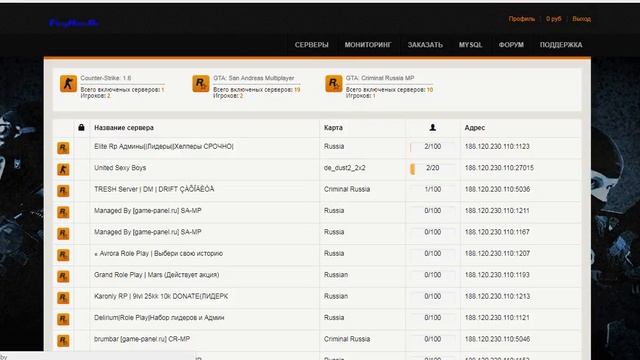Open the Counter-Strike: 1.6 title link
Screen dimensions: 640x360
(x=106, y=78)
